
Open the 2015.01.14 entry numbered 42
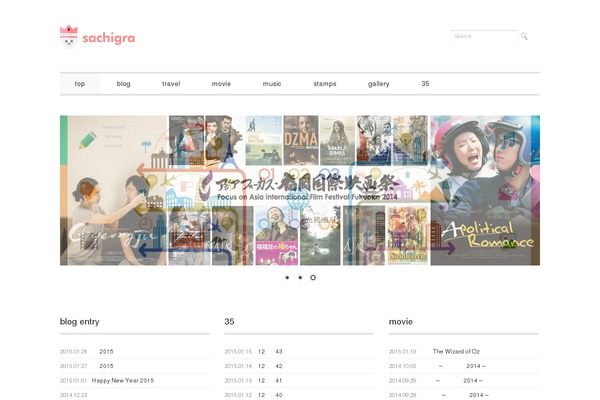[x=270, y=366]
